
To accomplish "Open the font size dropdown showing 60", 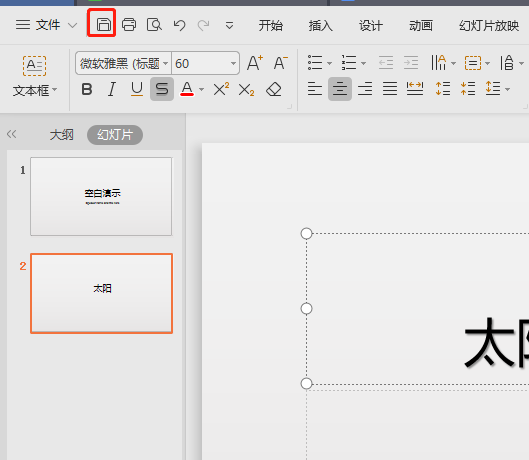I will [233, 63].
